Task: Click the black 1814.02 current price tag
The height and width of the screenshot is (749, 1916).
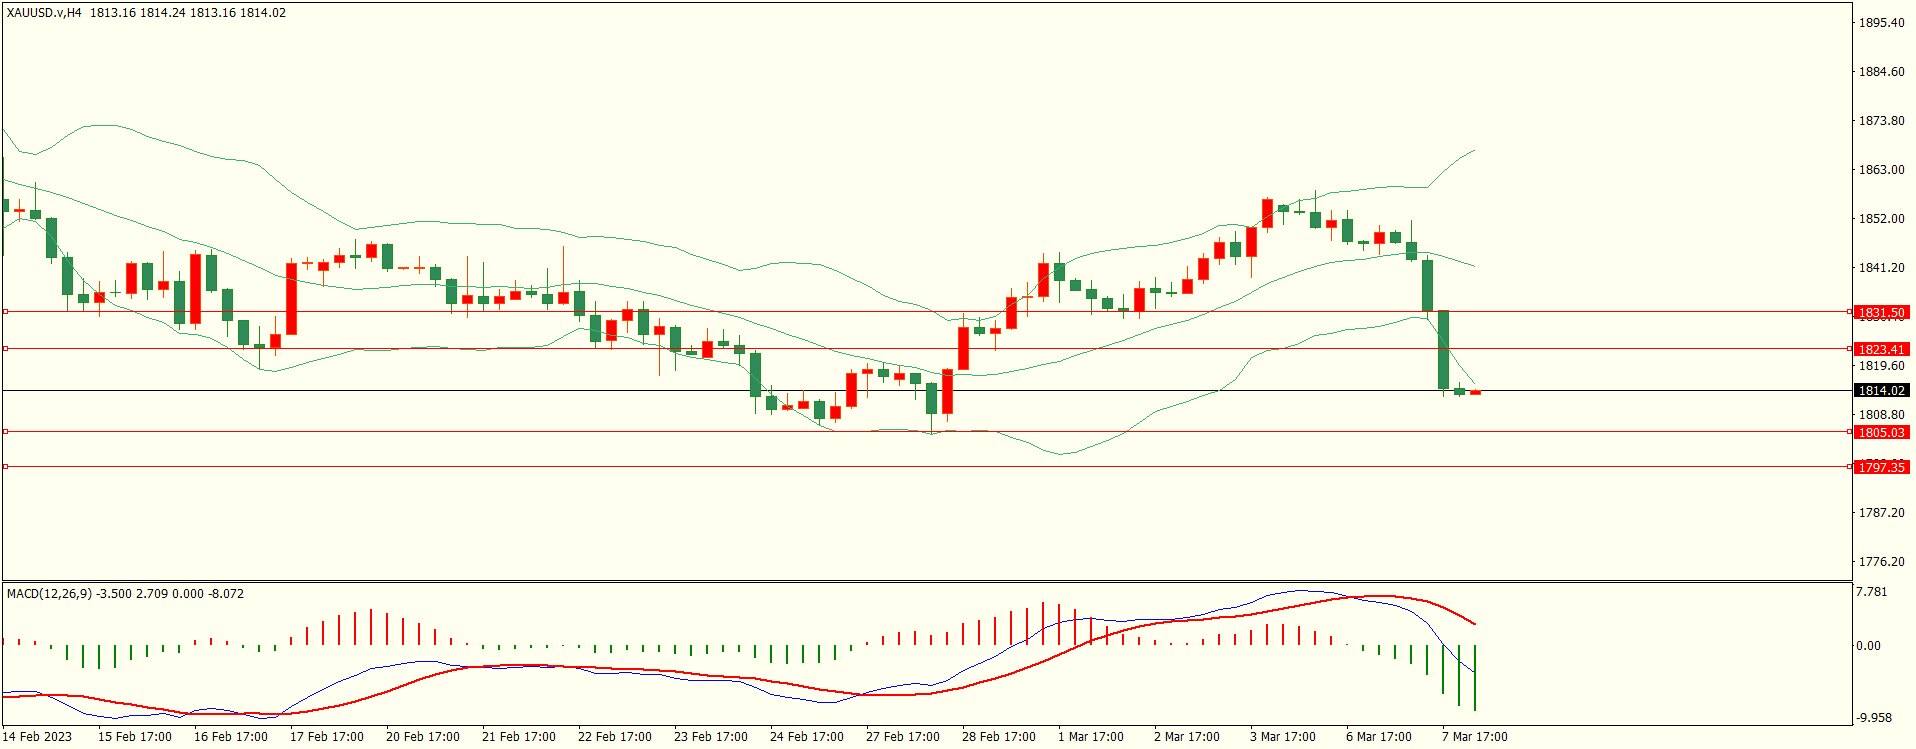Action: click(x=1881, y=391)
